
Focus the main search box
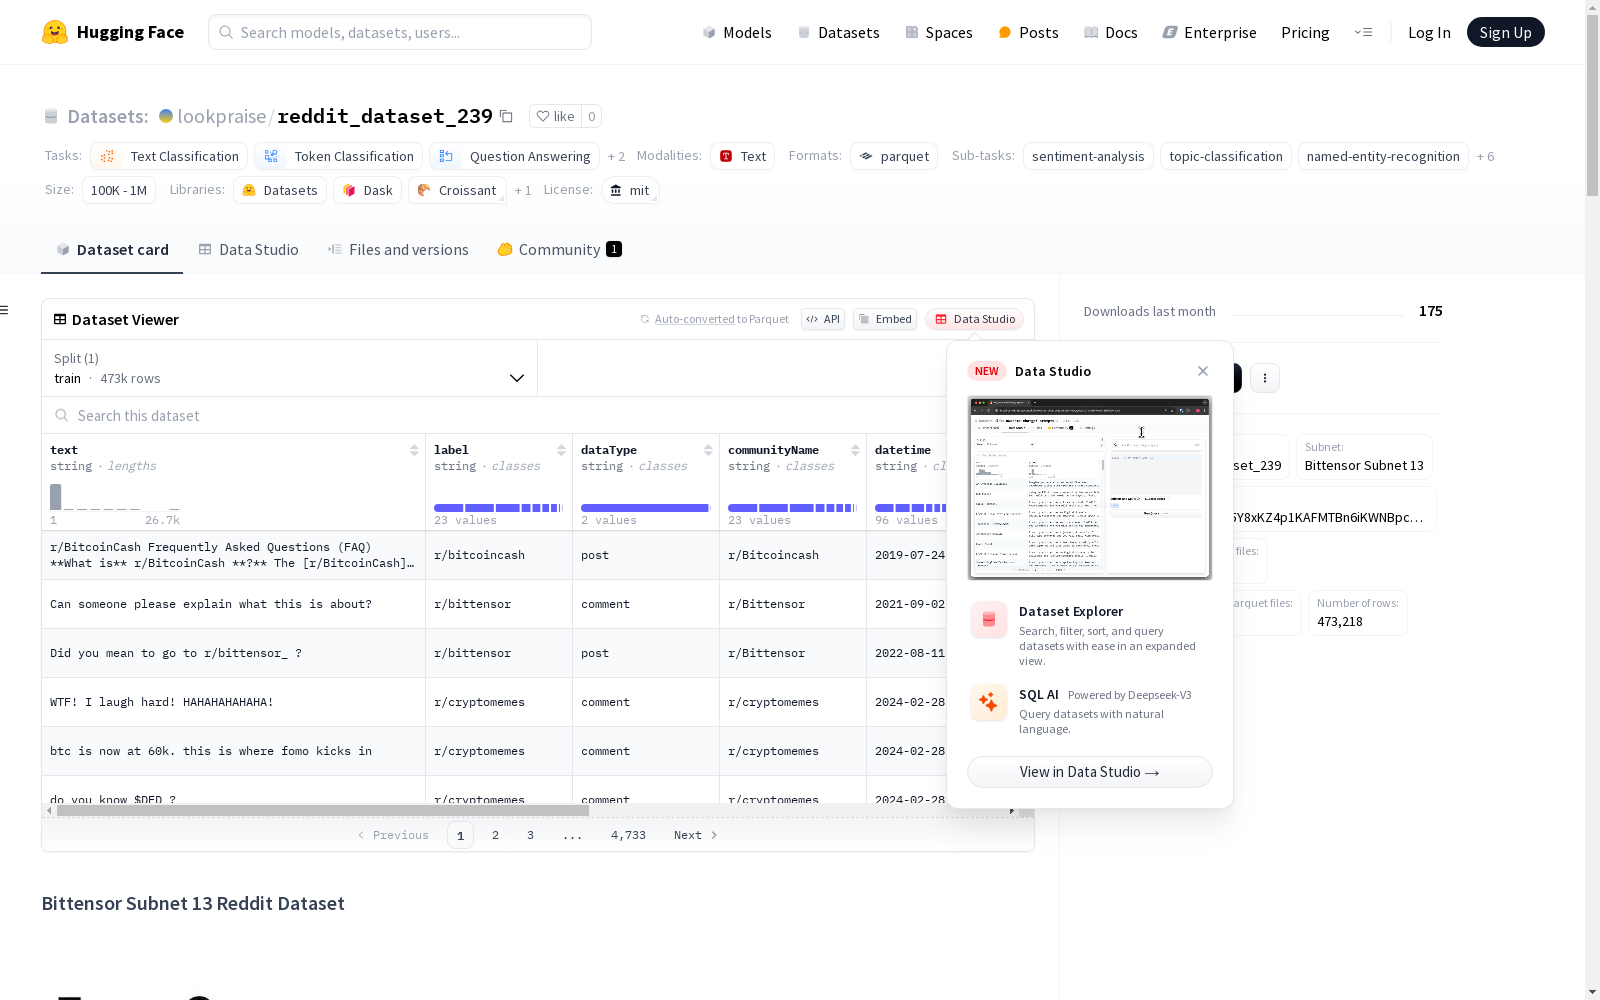point(400,32)
